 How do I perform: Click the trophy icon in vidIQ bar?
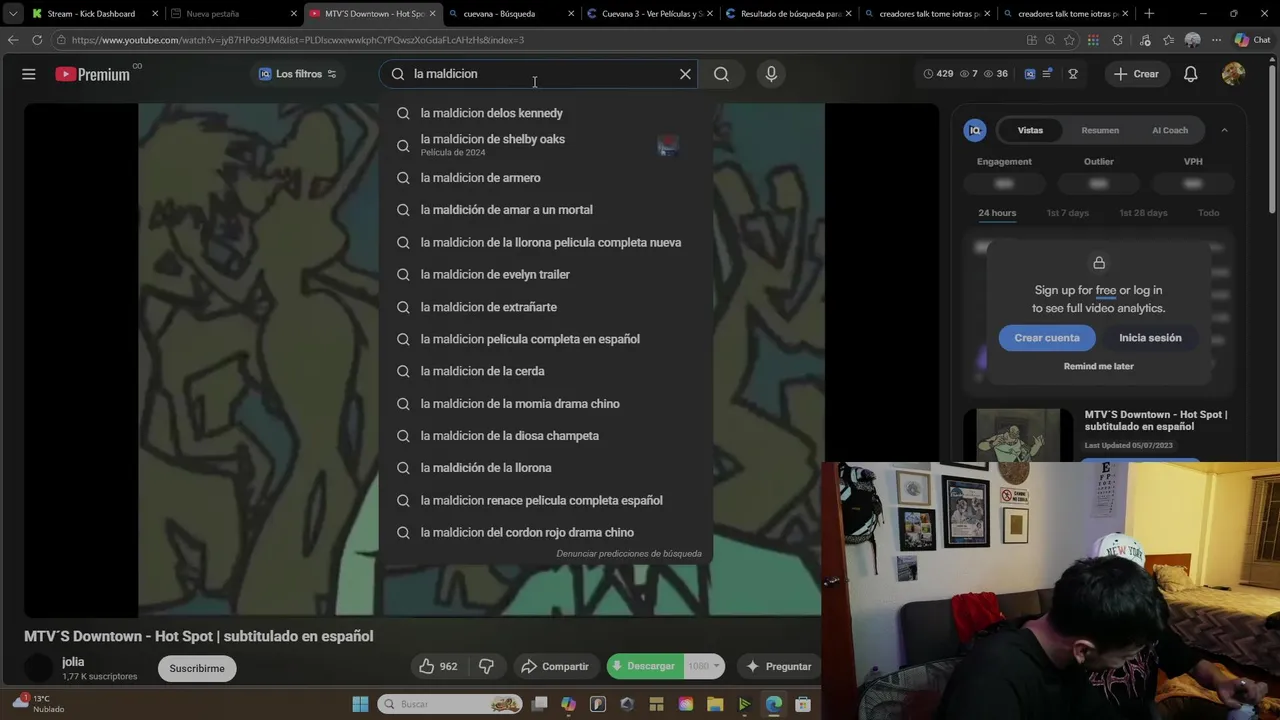1073,74
